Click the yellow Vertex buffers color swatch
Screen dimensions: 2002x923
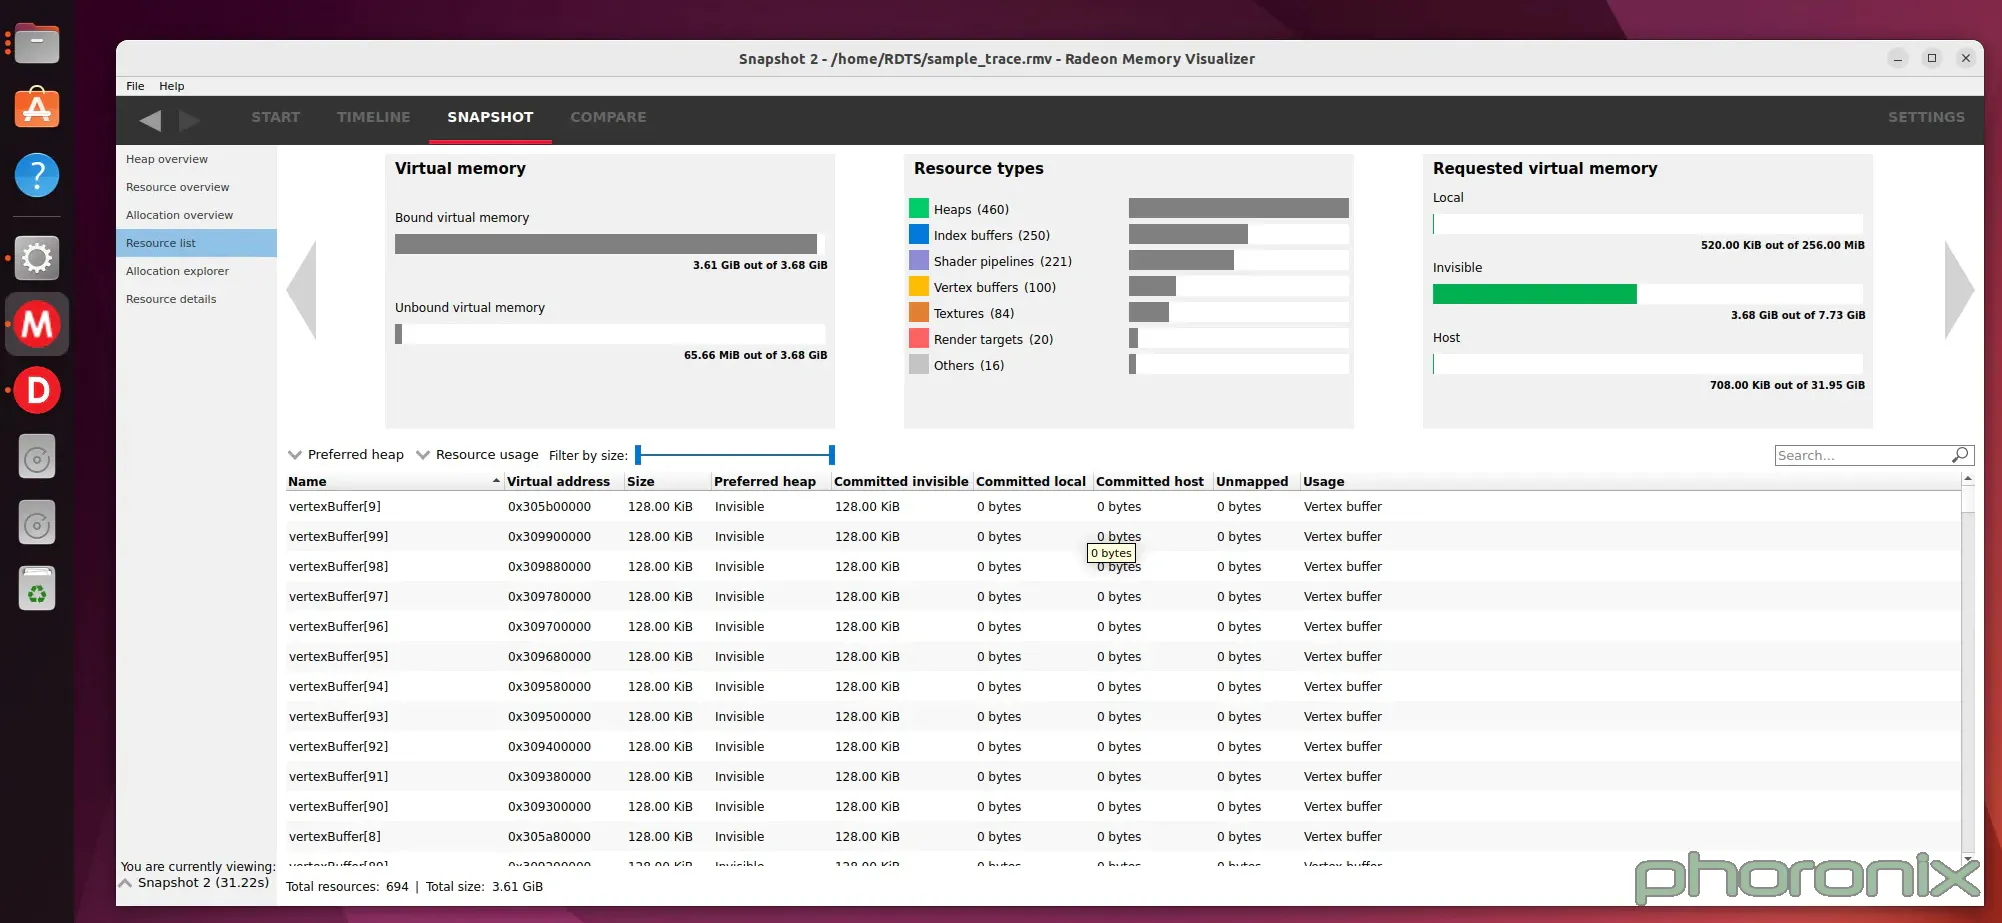919,286
